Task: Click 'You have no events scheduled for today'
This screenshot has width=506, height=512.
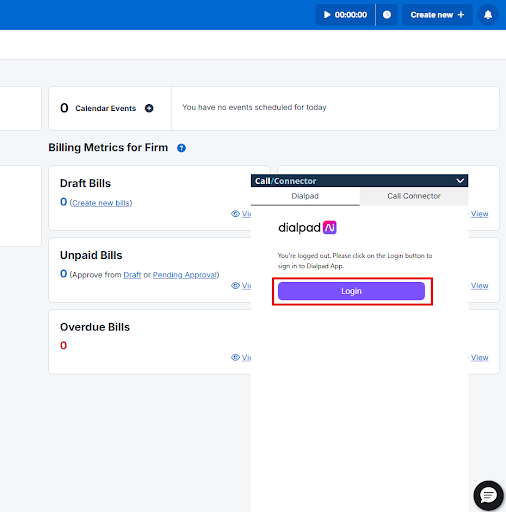Action: pyautogui.click(x=254, y=107)
